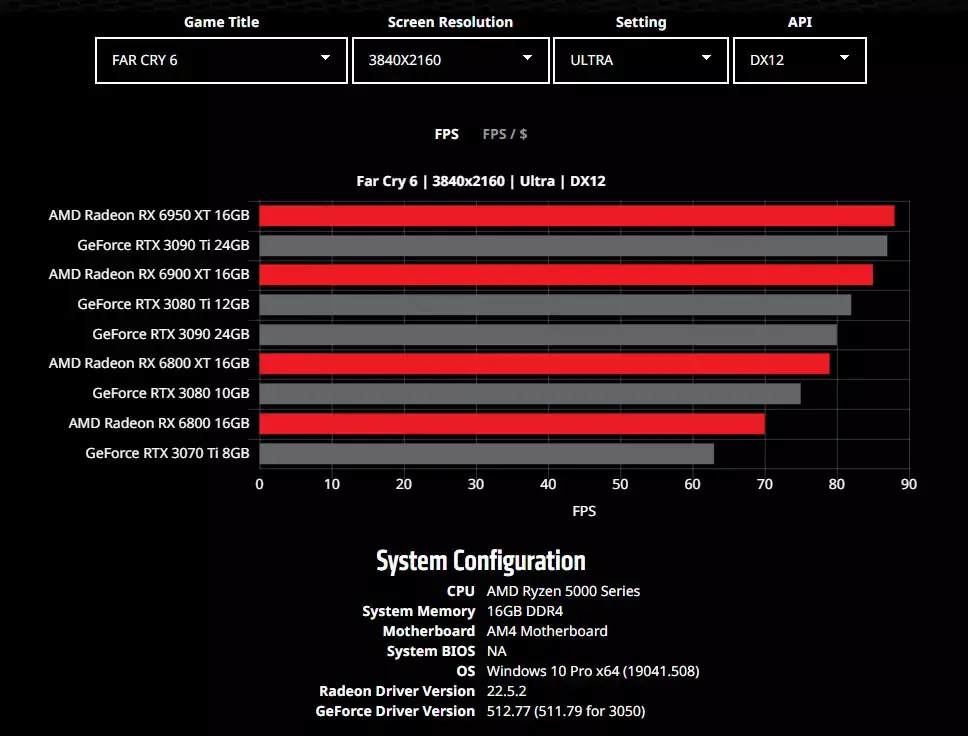
Task: Open the Game Title dropdown showing FAR CRY 6
Action: pos(222,61)
